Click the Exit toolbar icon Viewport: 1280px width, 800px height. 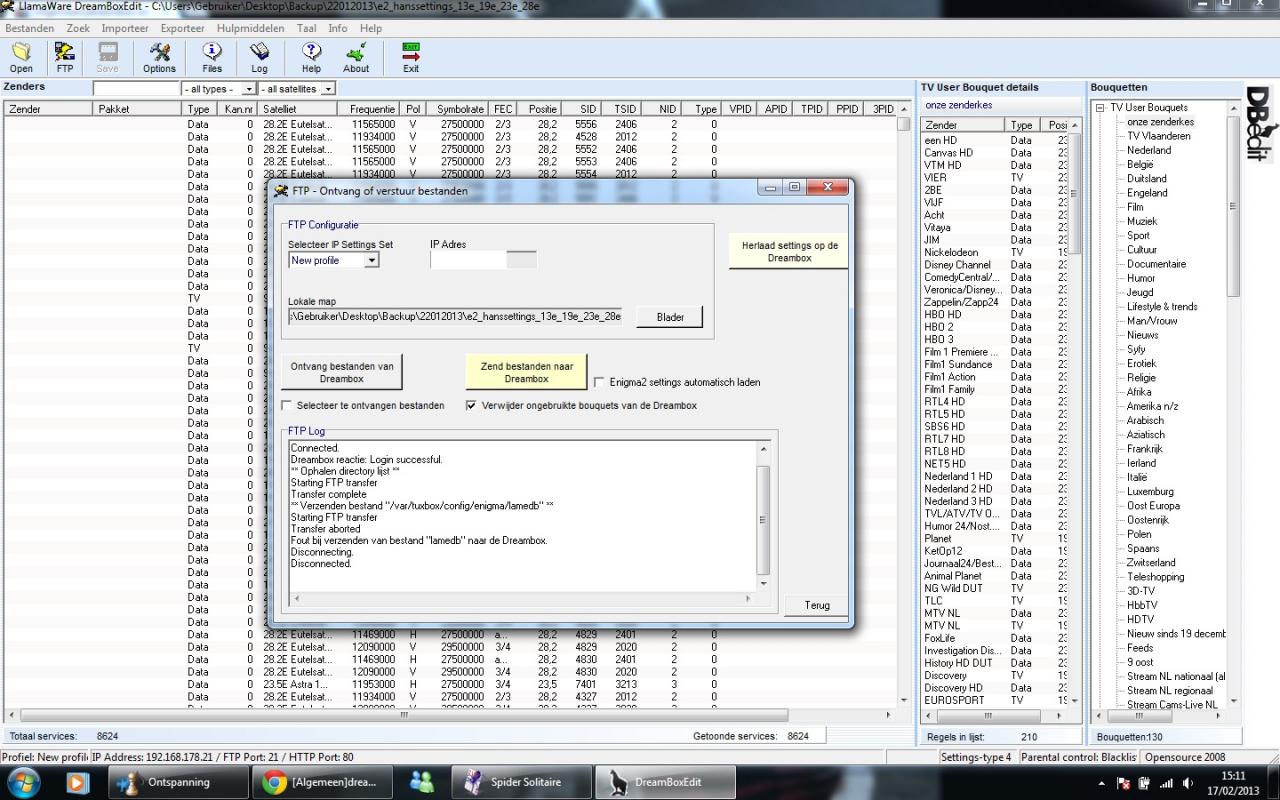pyautogui.click(x=411, y=58)
